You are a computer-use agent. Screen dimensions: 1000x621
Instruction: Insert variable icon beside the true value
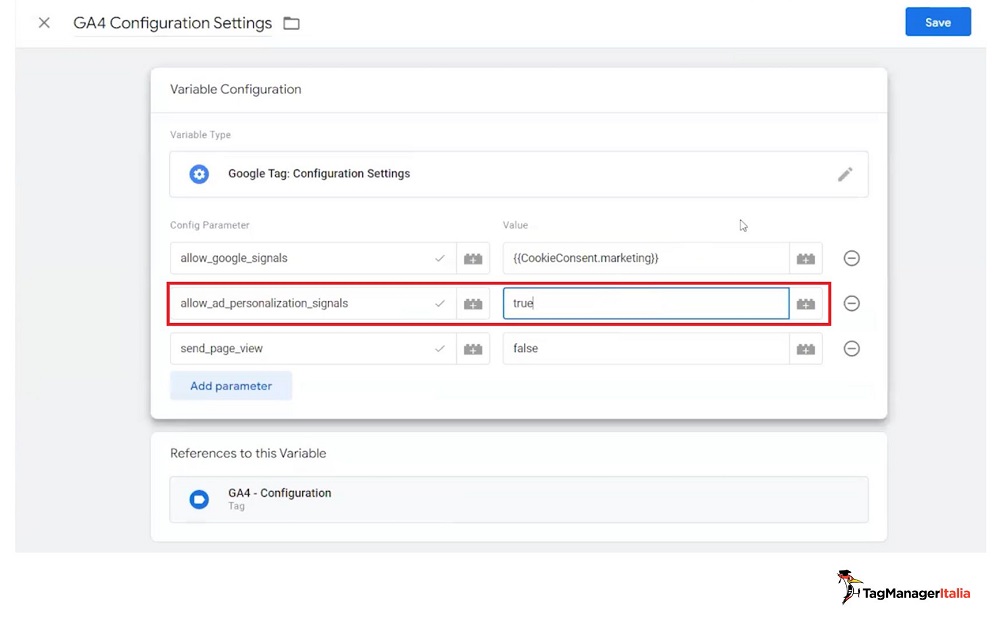pyautogui.click(x=806, y=303)
